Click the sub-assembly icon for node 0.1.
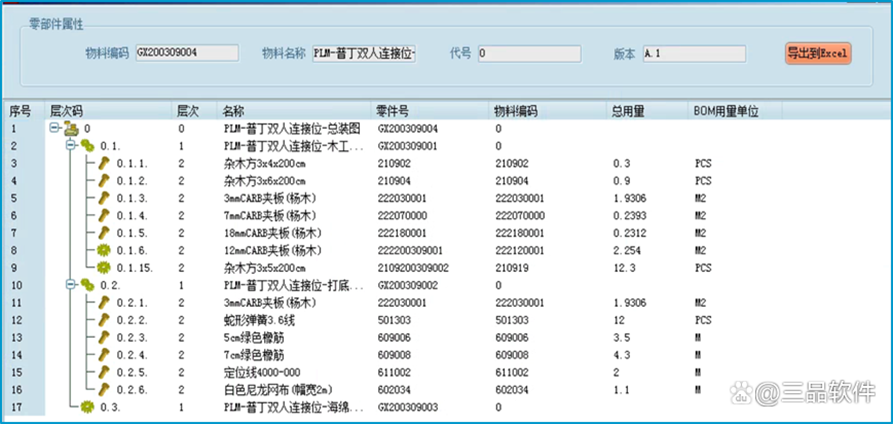 (x=88, y=146)
